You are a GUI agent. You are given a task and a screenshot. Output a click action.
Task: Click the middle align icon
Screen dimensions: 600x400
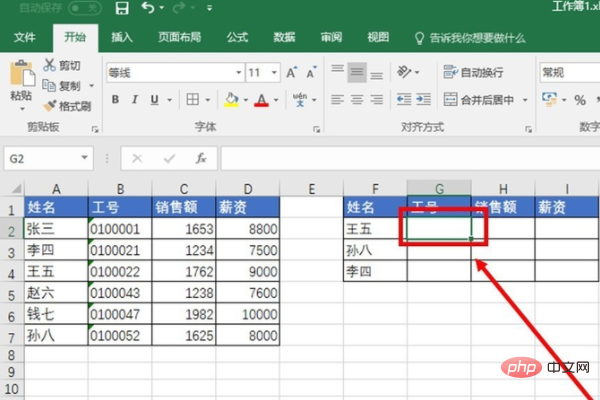click(x=357, y=72)
